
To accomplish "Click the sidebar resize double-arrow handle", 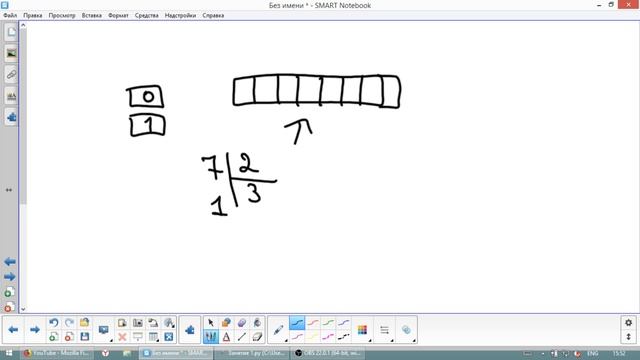I will click(x=9, y=190).
